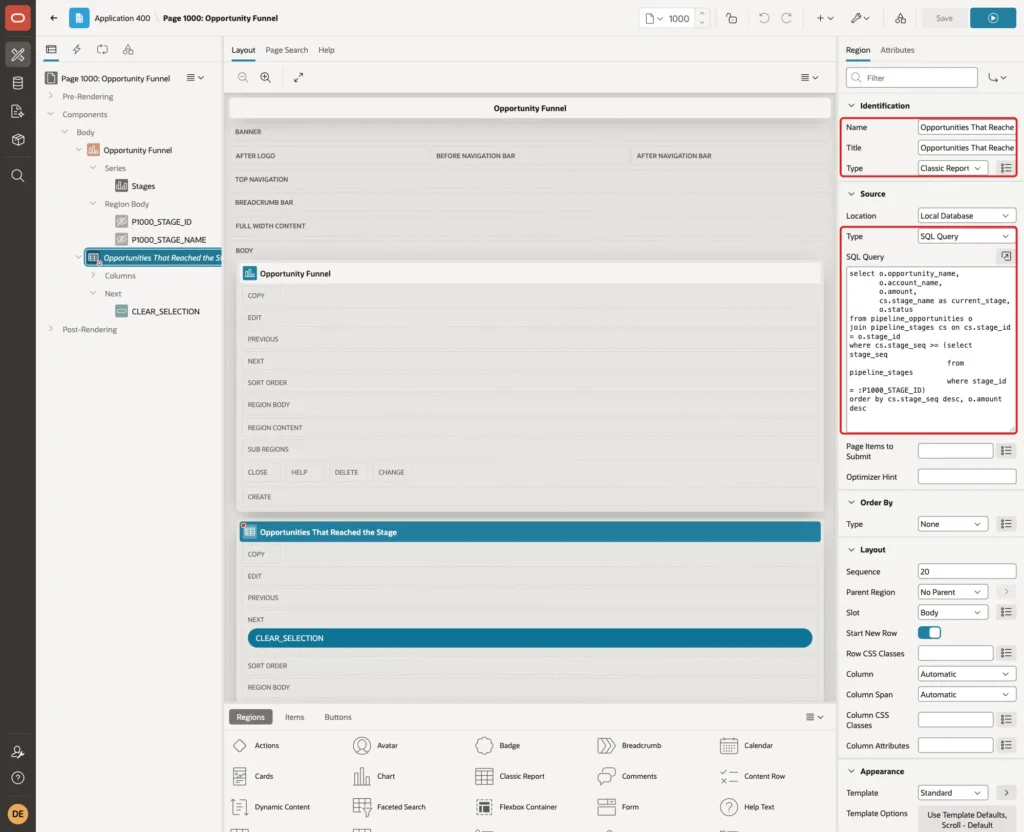
Task: Click the Save button
Action: [944, 18]
